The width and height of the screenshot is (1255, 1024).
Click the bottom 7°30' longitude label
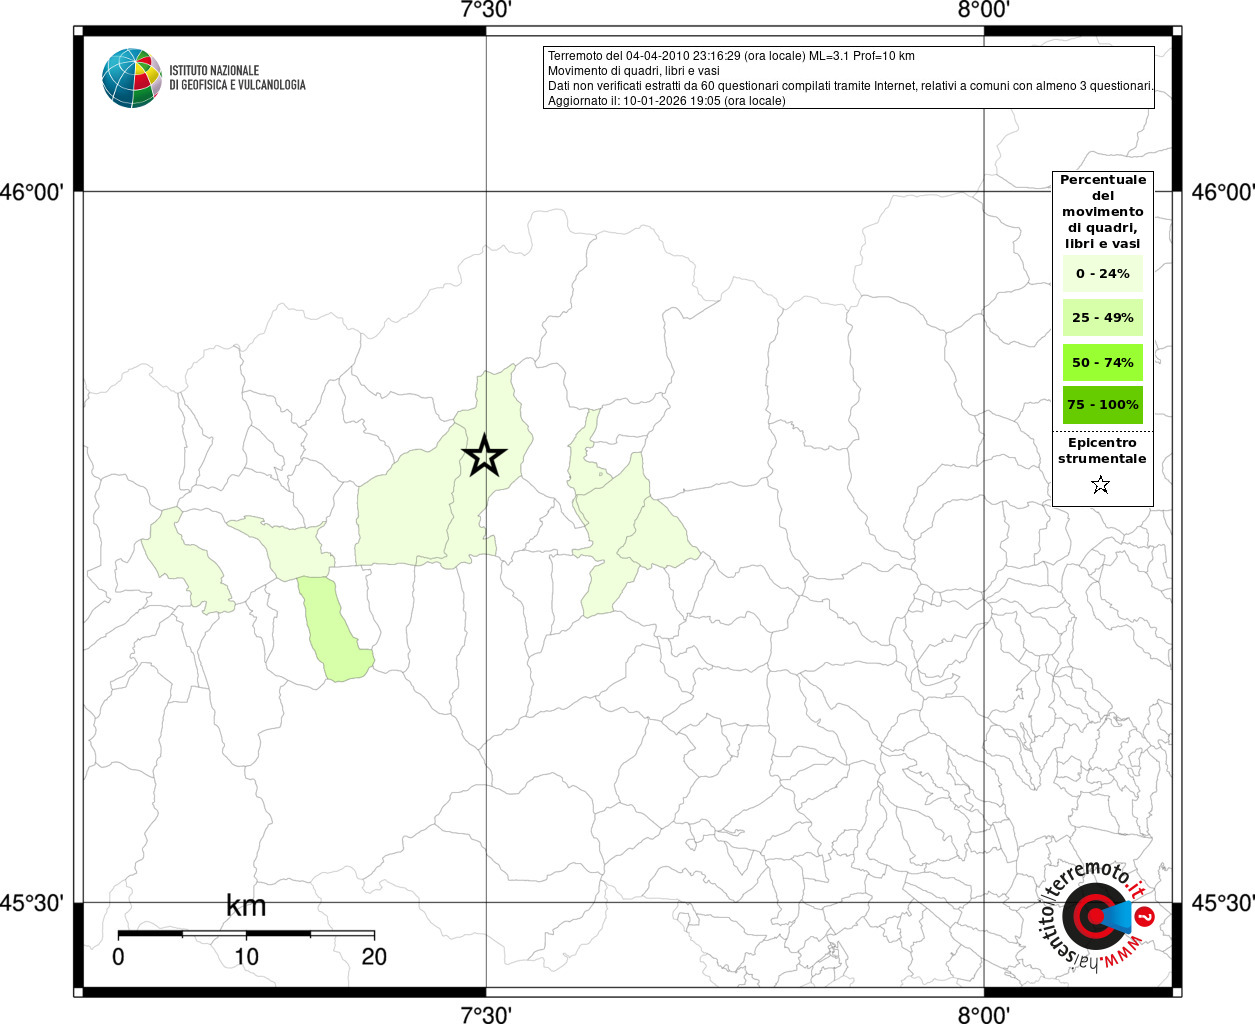(486, 1014)
